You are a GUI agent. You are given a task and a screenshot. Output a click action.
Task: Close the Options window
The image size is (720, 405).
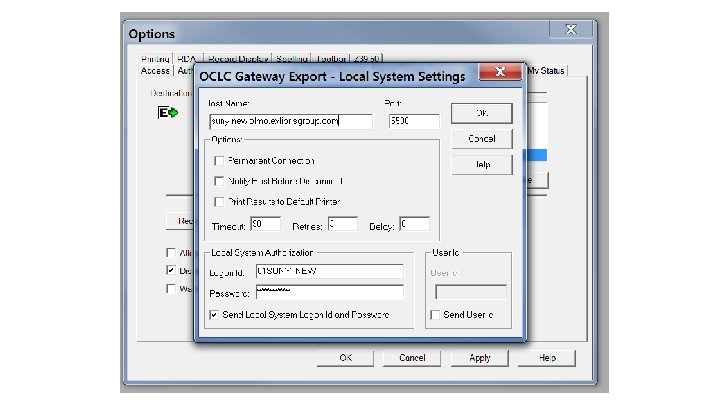(x=571, y=29)
